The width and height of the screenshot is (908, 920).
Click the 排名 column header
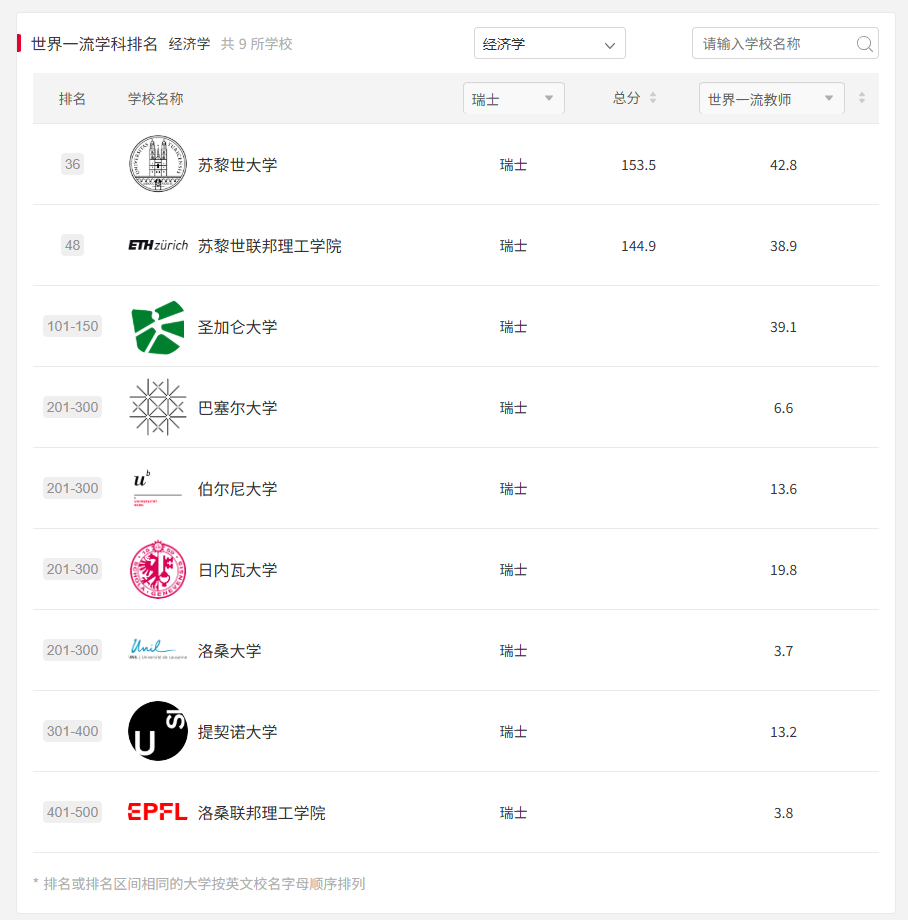pos(72,99)
